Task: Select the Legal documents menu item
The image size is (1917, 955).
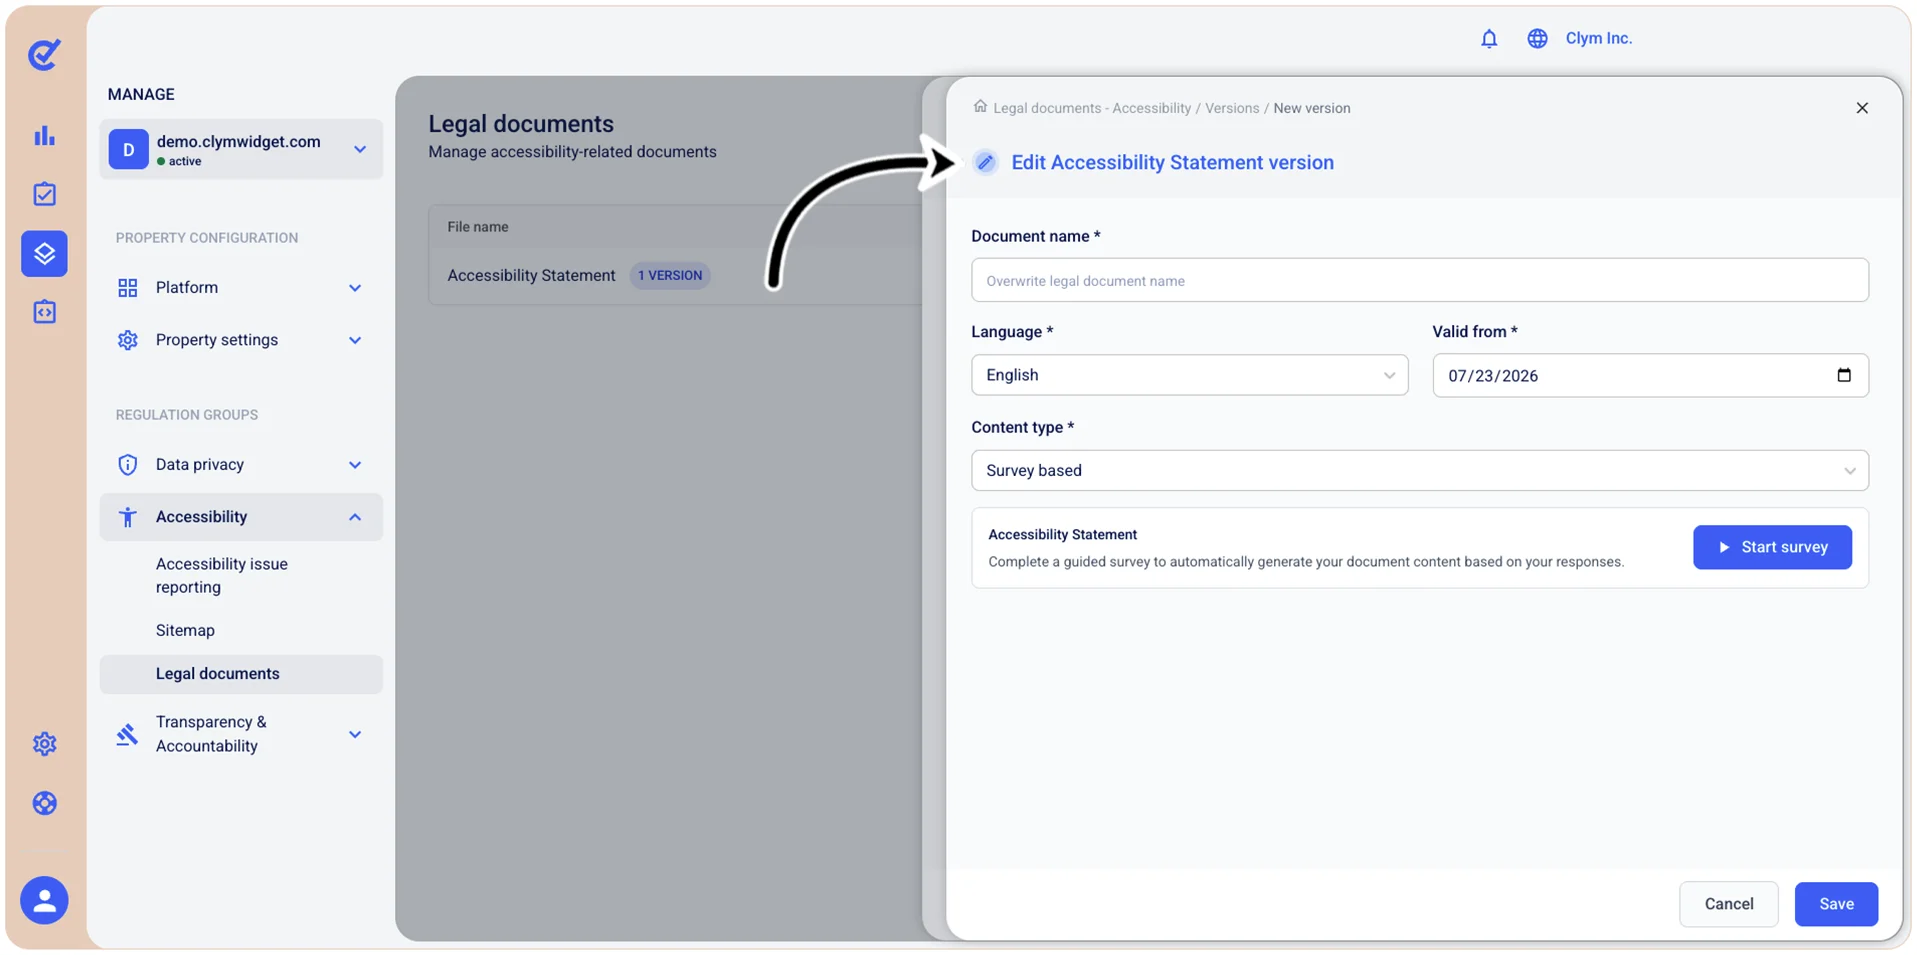Action: (x=241, y=674)
